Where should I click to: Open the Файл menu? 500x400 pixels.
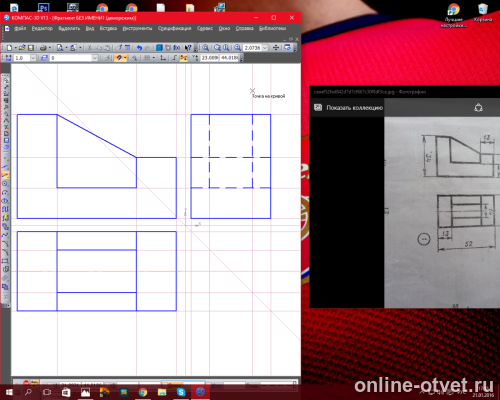point(20,29)
